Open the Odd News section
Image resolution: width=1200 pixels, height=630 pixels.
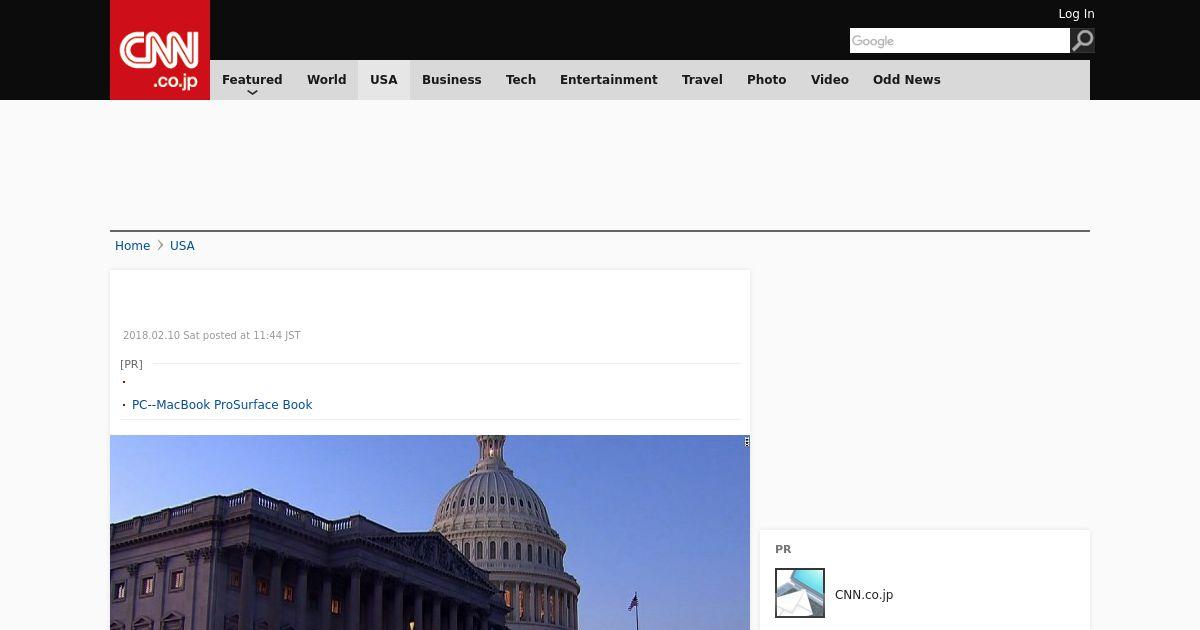(907, 80)
